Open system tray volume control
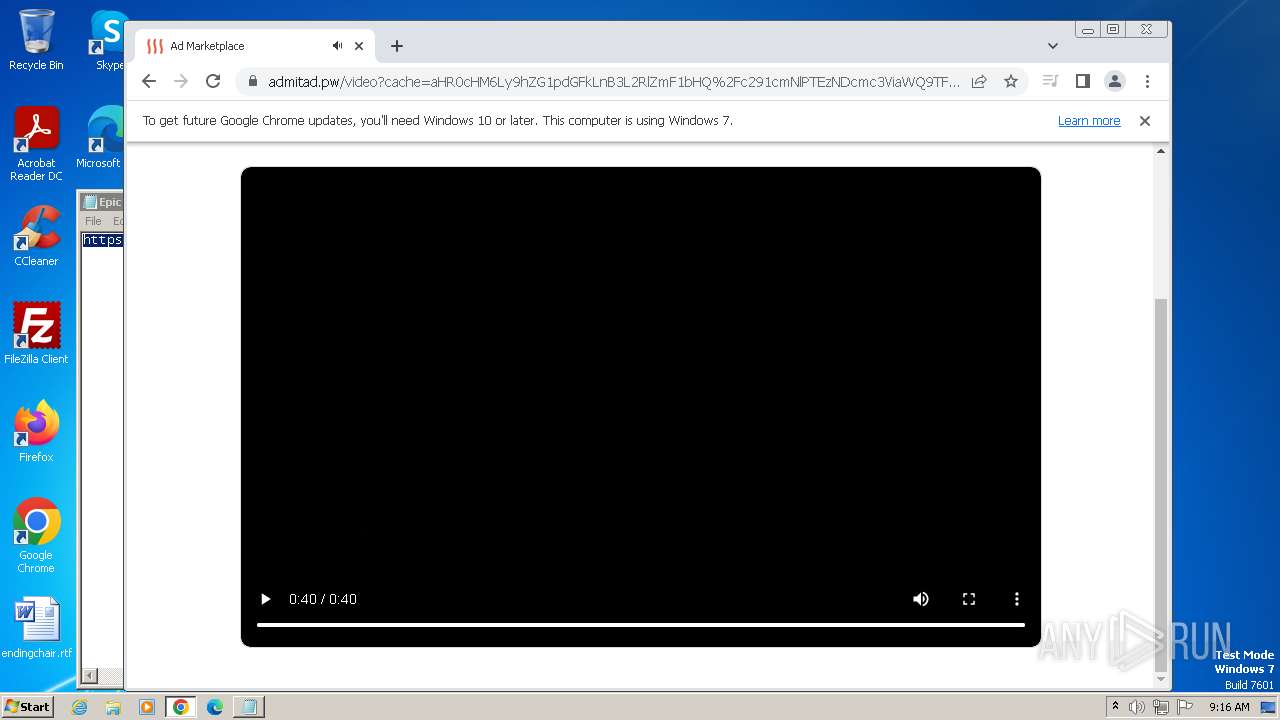This screenshot has height=720, width=1280. 1137,707
